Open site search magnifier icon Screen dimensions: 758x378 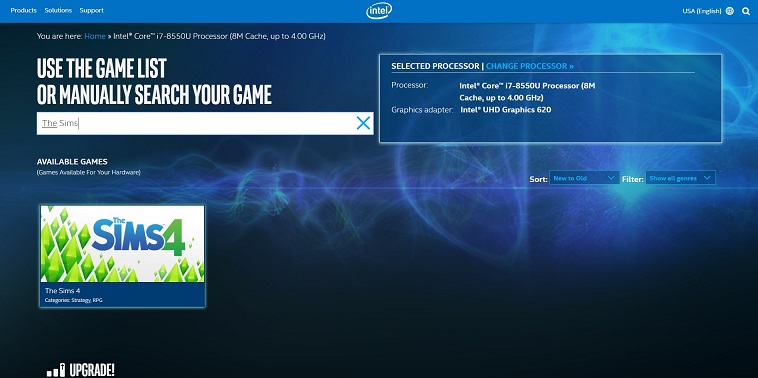746,11
